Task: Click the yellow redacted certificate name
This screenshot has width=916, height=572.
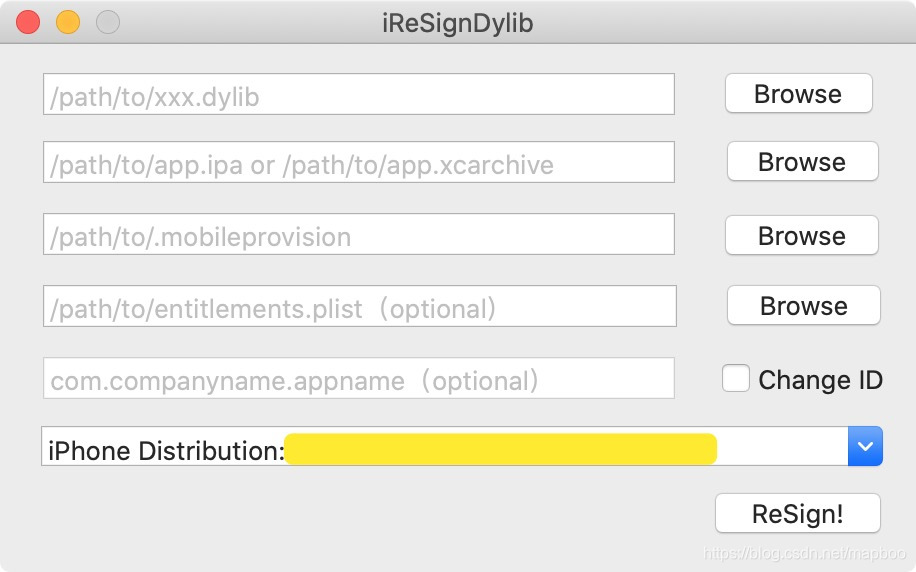Action: click(501, 449)
